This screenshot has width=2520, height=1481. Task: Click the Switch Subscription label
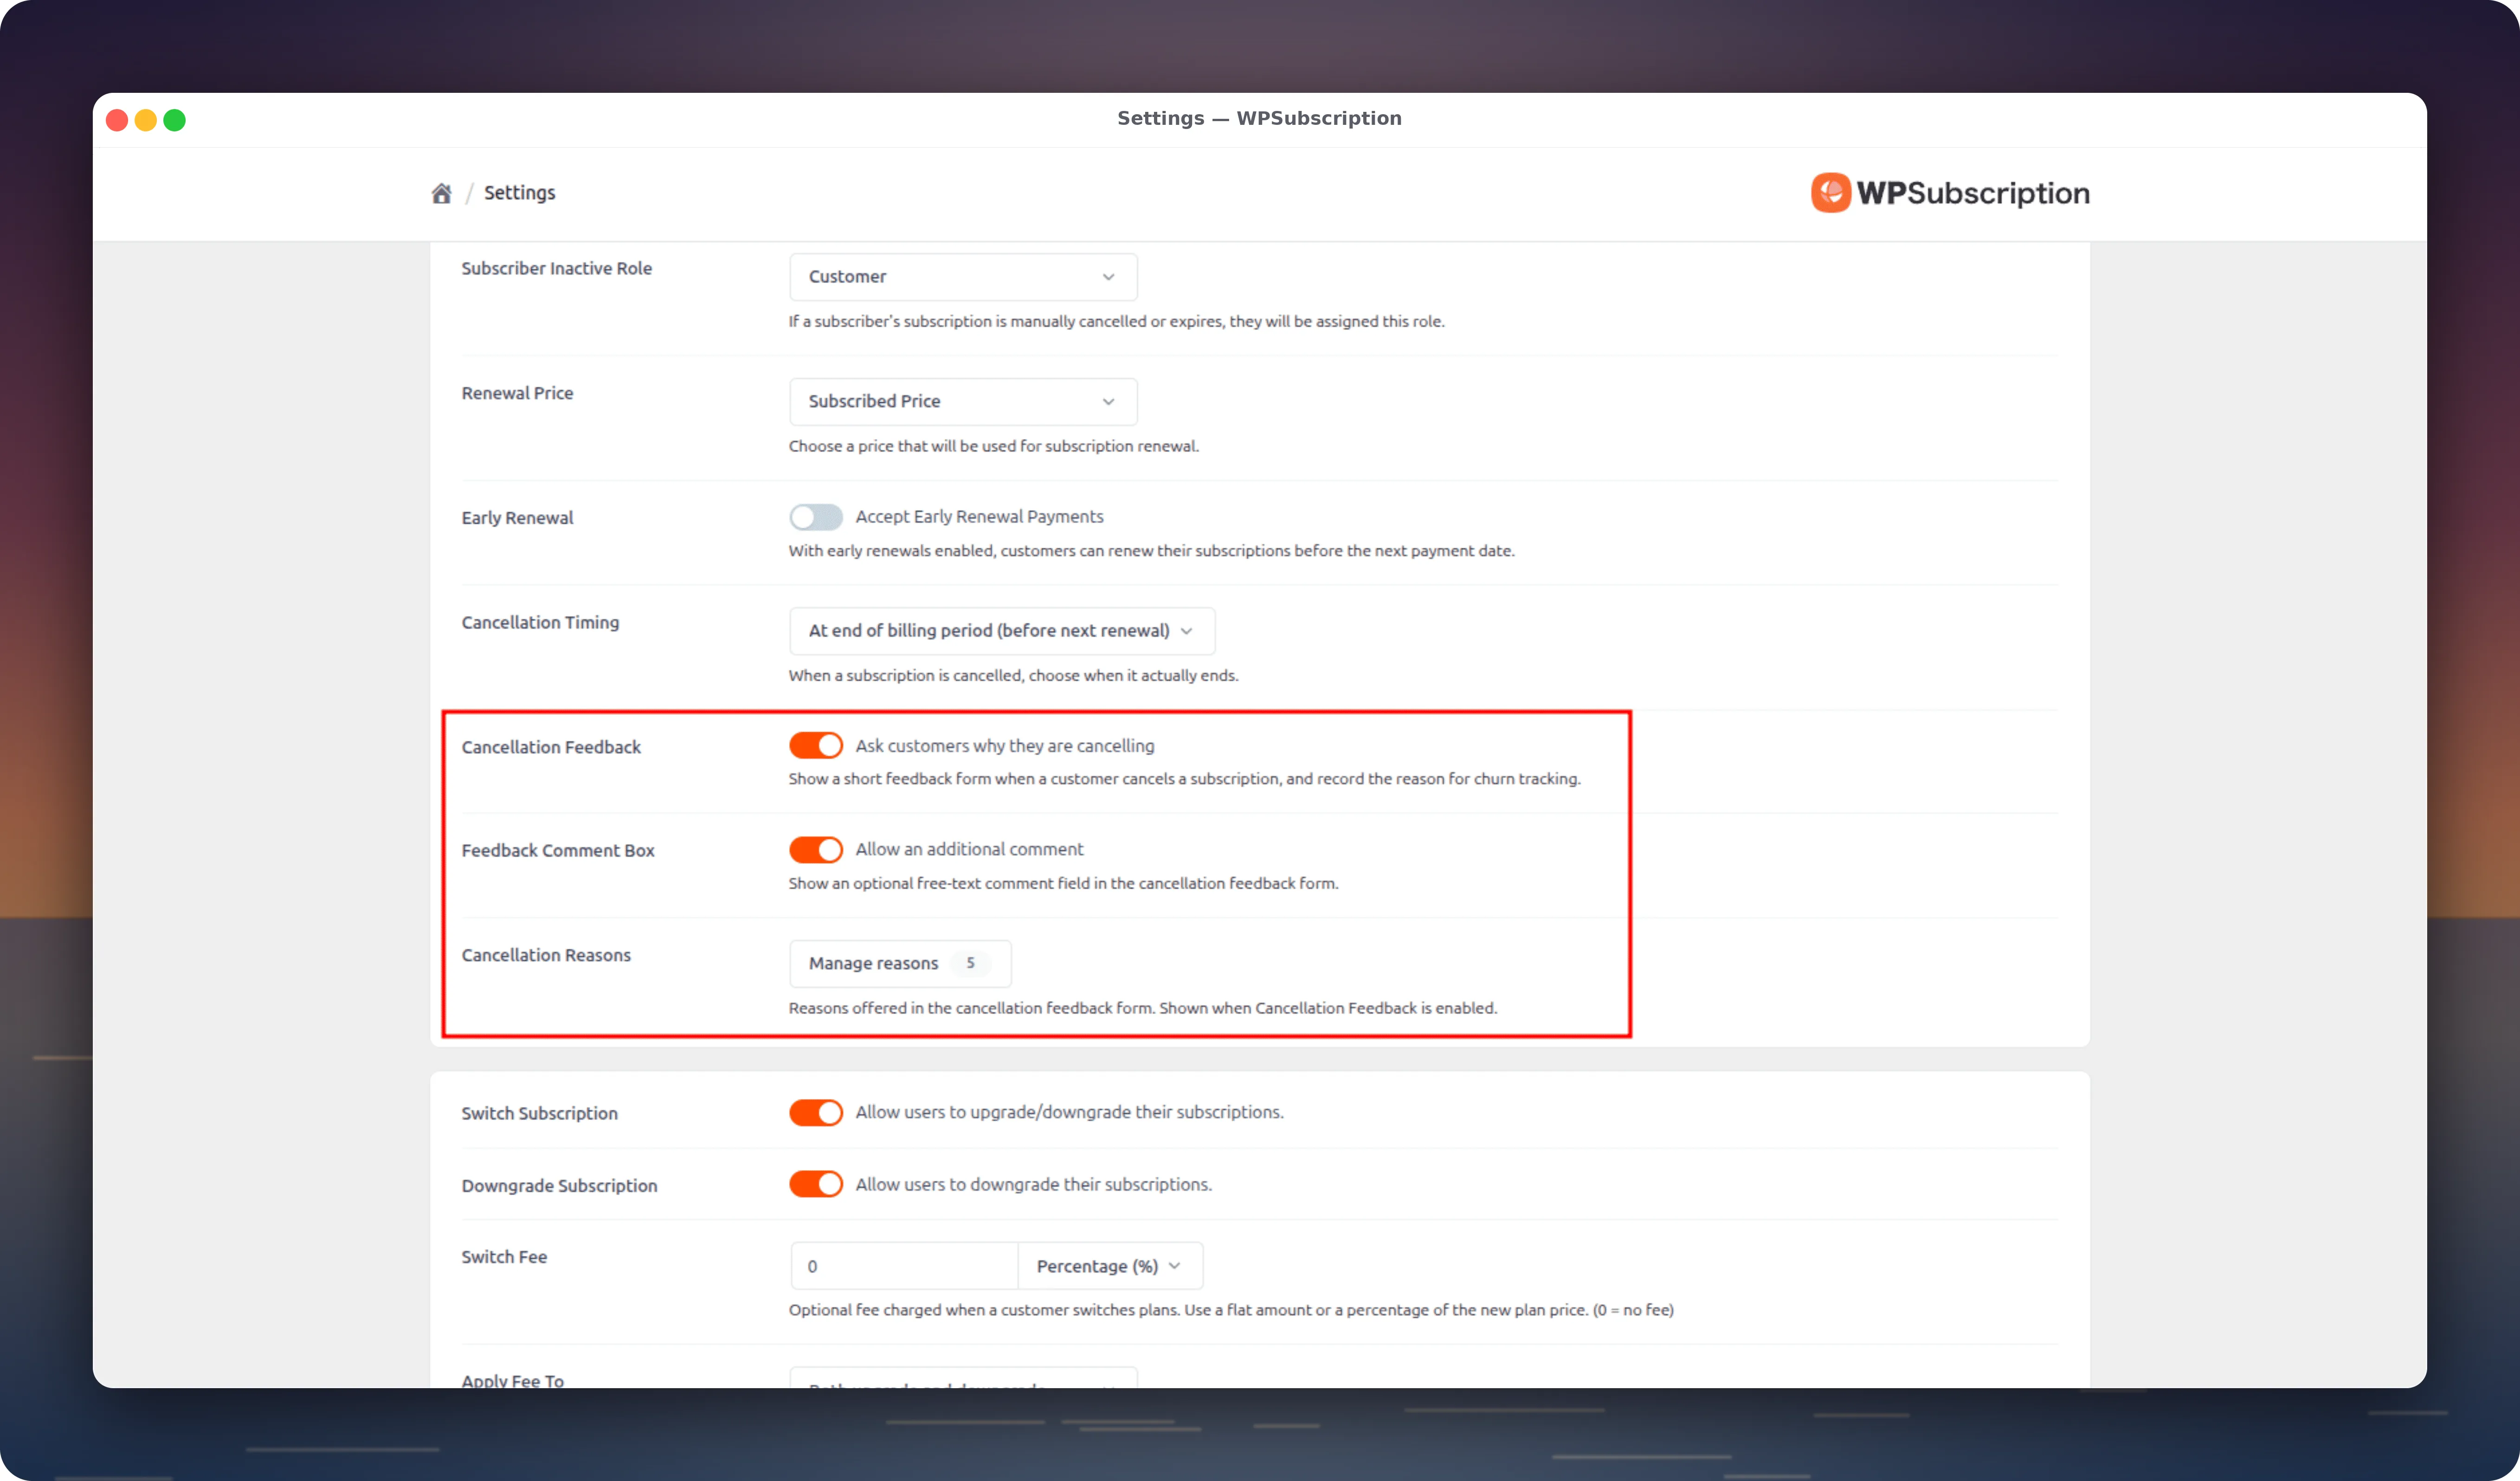[539, 1113]
